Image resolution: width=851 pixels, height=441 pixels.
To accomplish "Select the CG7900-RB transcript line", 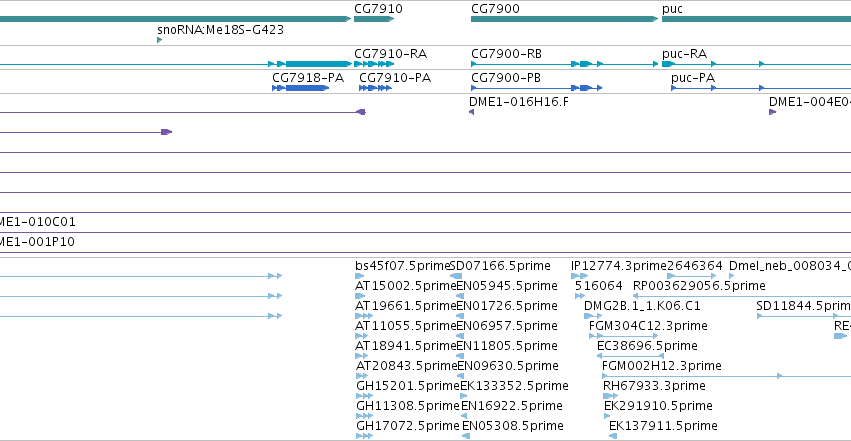I will point(564,64).
